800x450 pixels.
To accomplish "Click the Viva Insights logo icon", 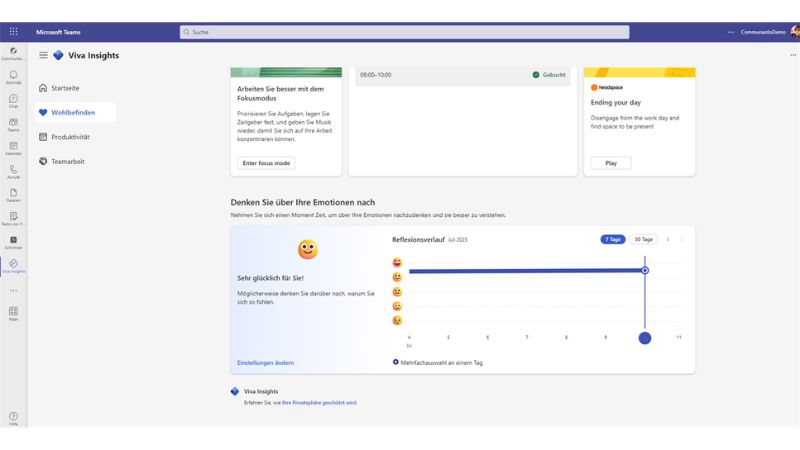I will tap(58, 55).
